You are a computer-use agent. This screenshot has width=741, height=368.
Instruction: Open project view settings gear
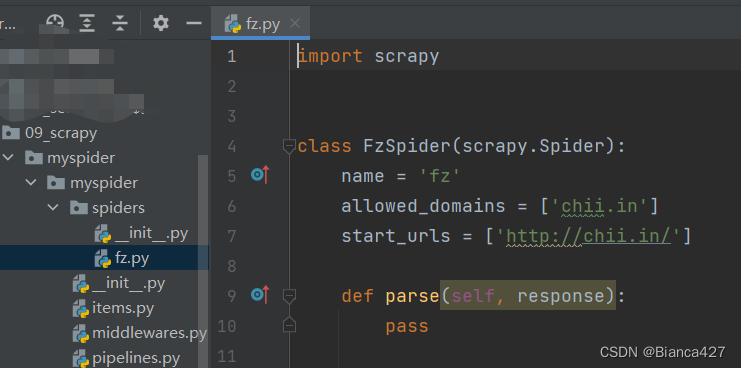pos(161,22)
